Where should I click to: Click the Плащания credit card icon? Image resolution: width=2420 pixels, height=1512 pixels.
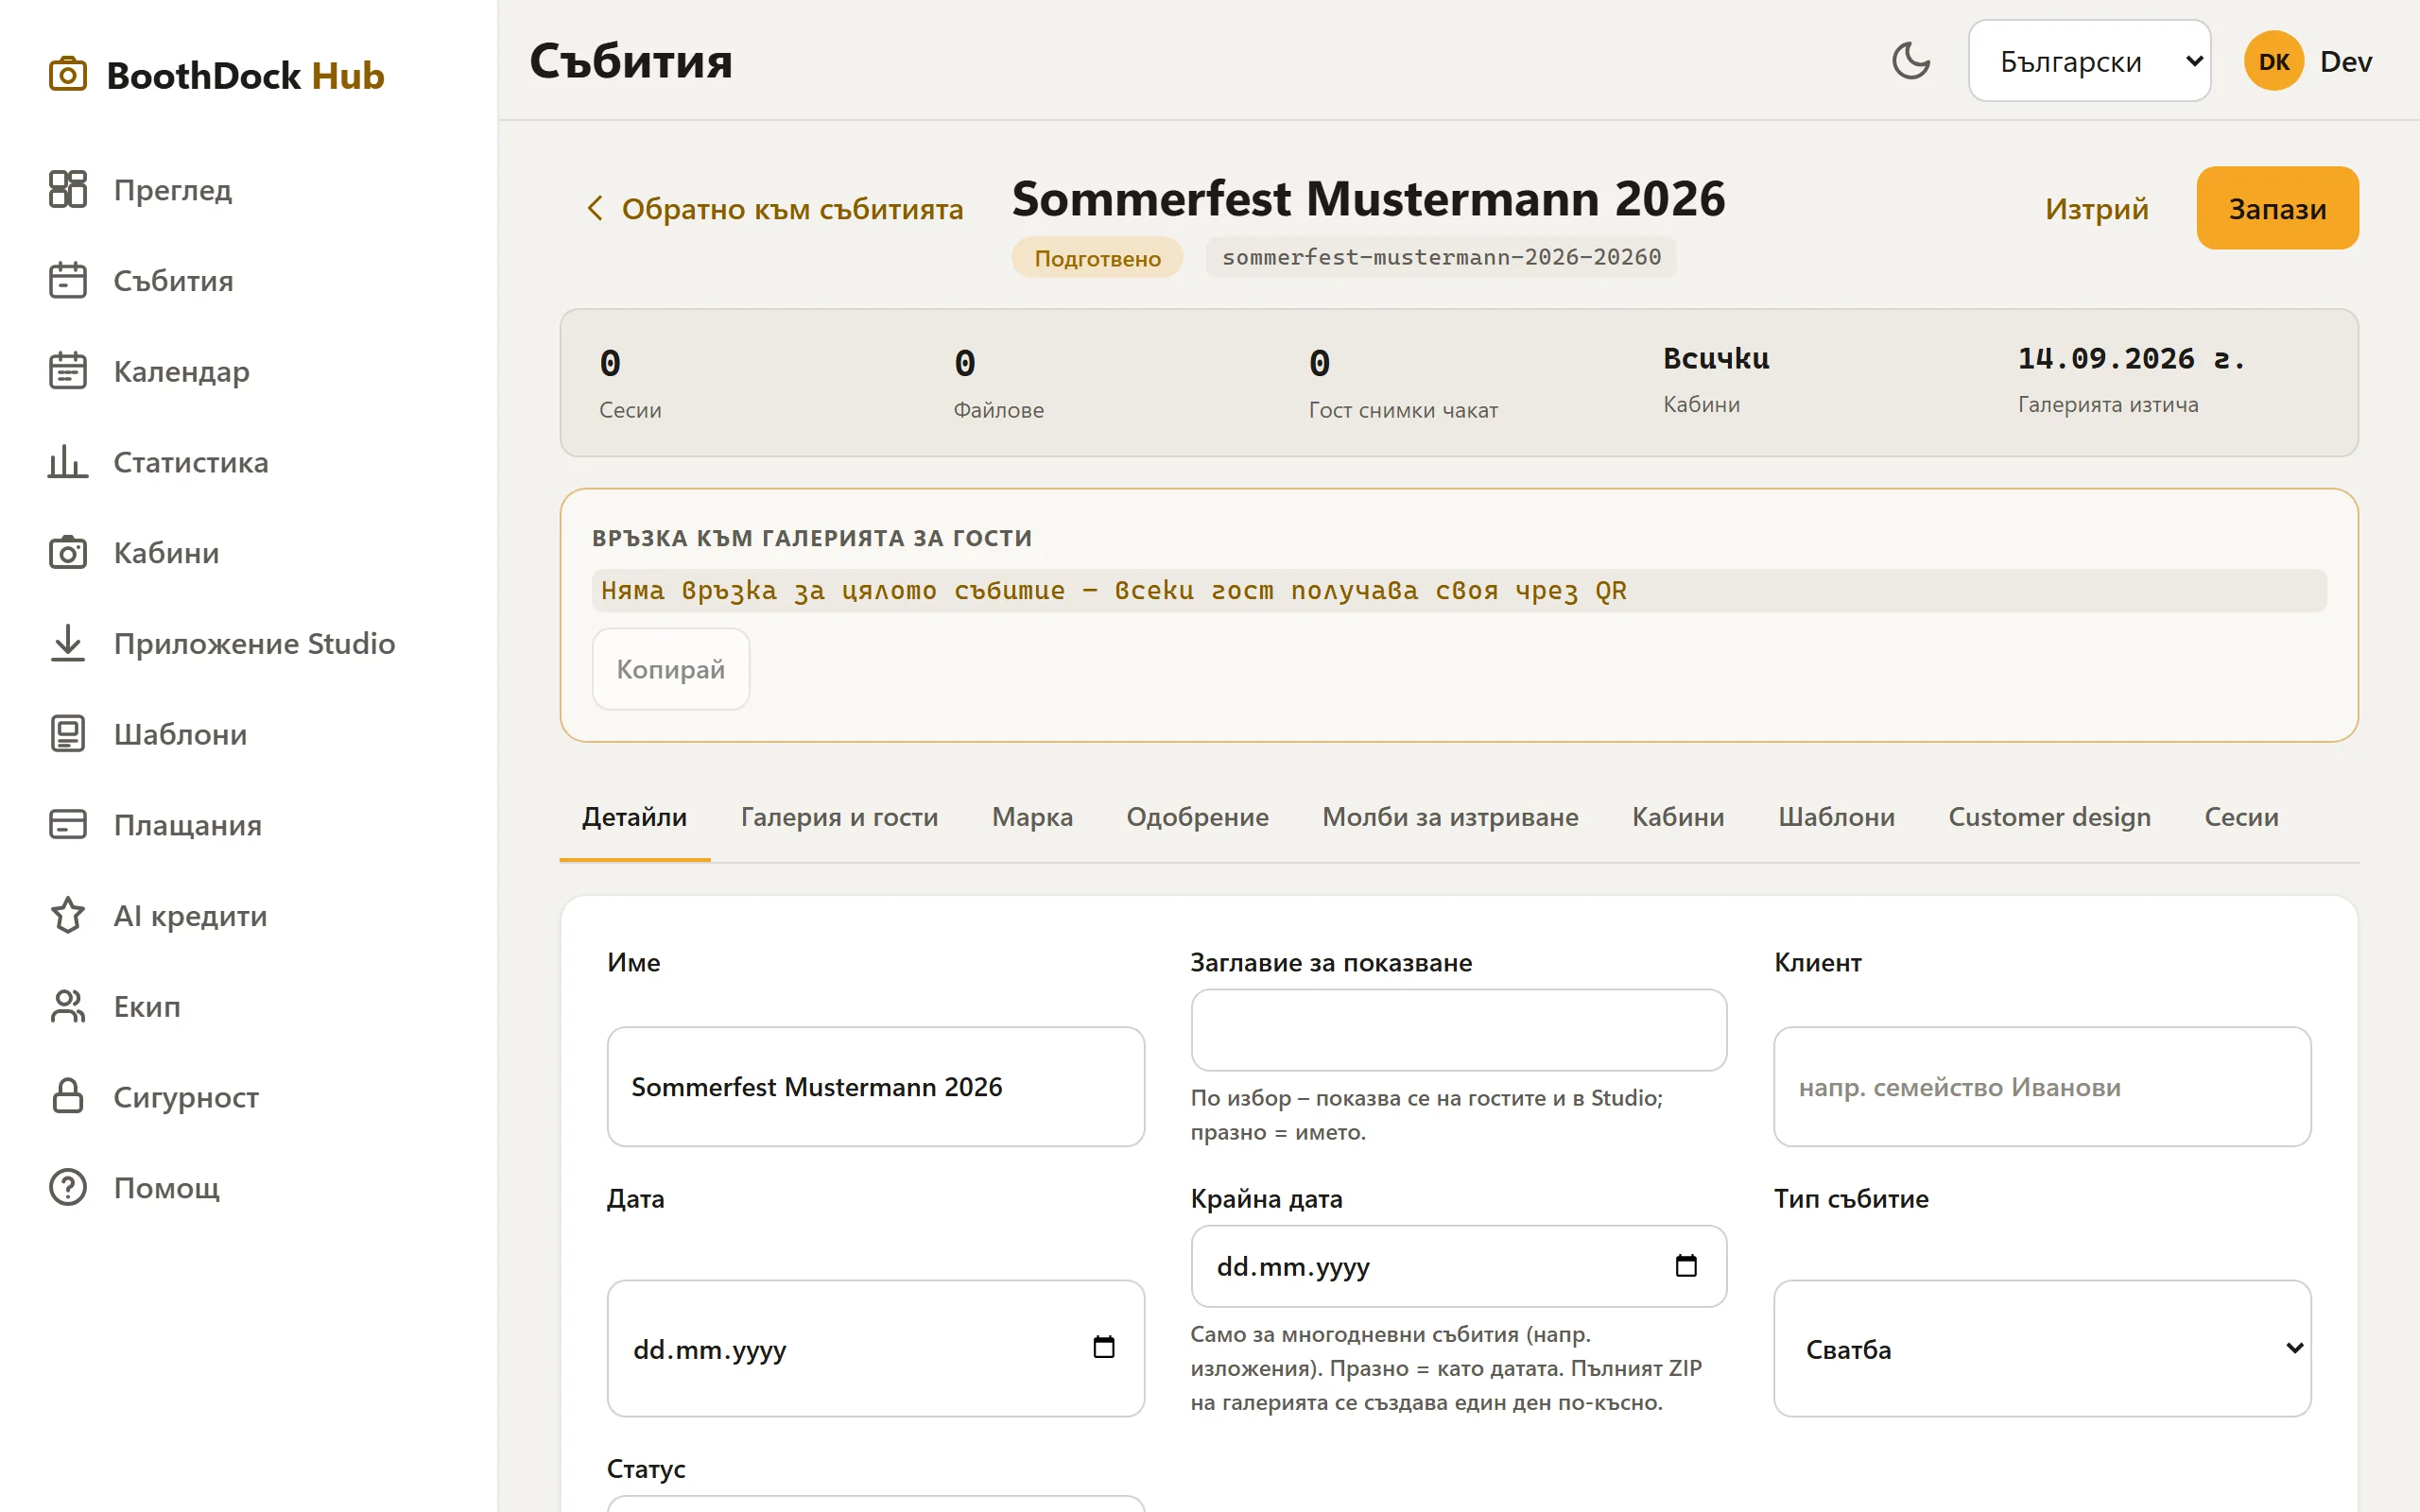point(67,825)
